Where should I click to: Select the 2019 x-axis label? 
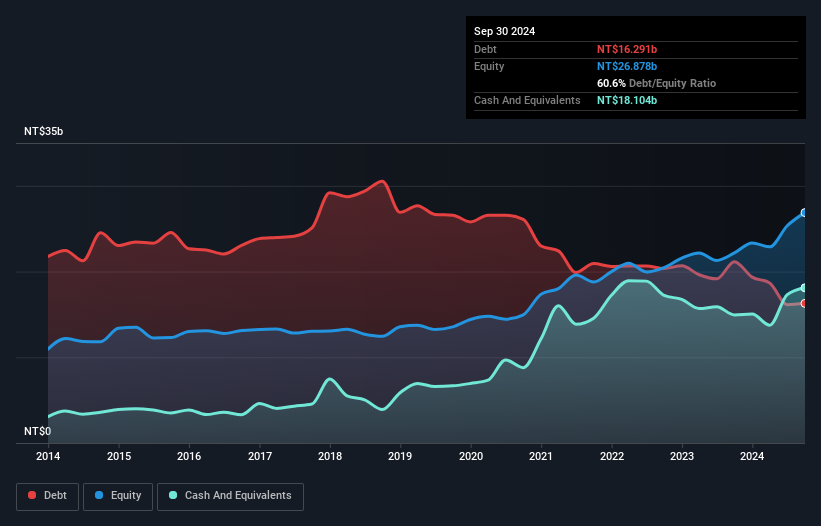pyautogui.click(x=400, y=456)
